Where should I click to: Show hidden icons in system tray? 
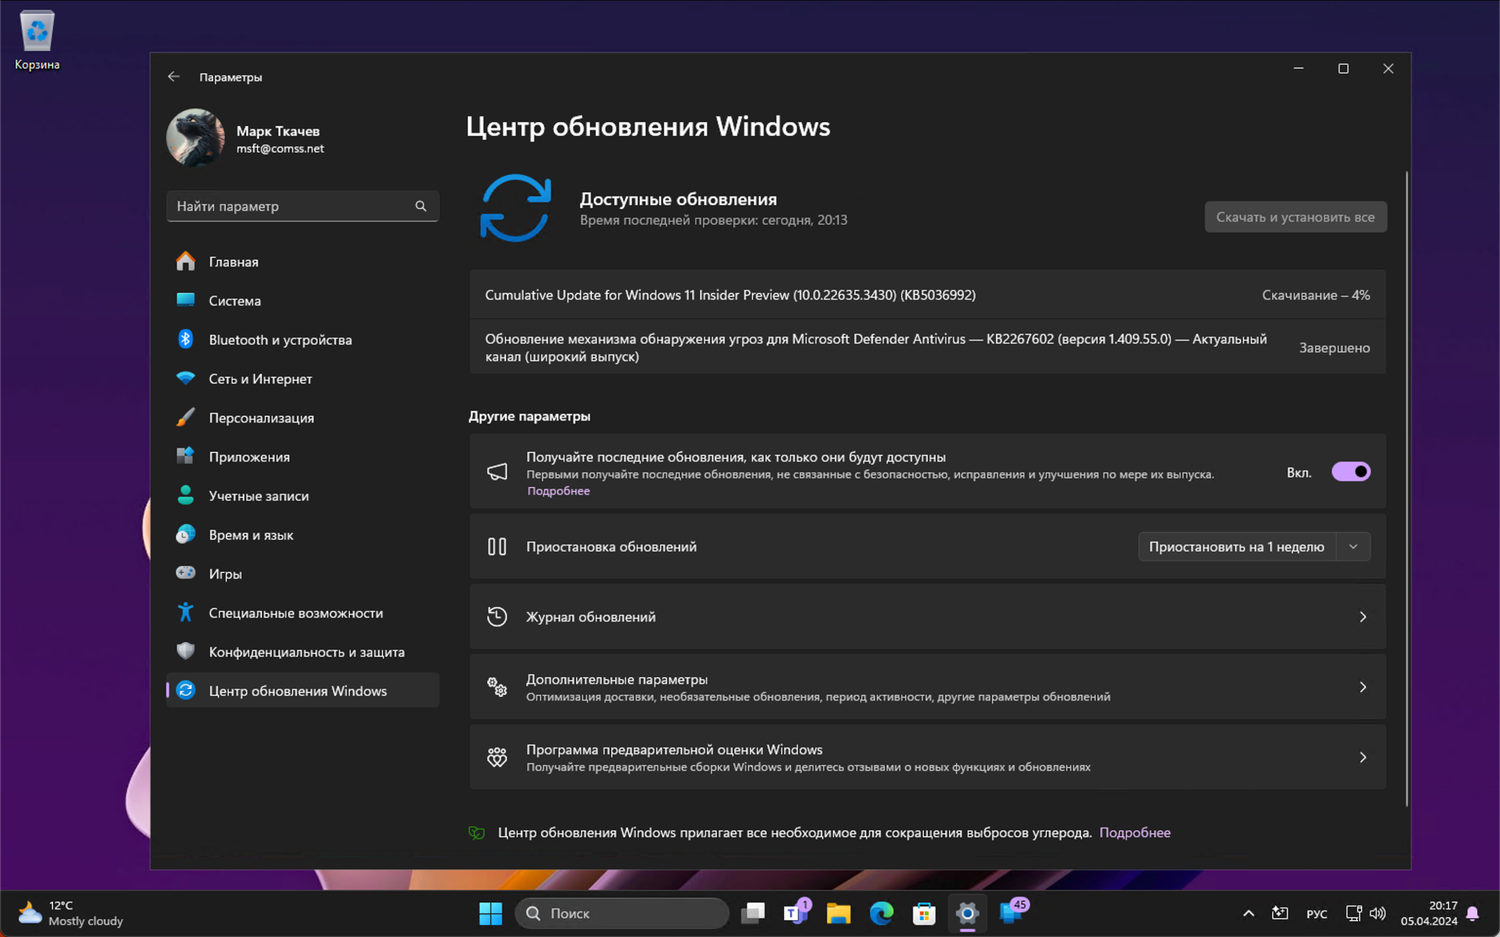click(1248, 913)
